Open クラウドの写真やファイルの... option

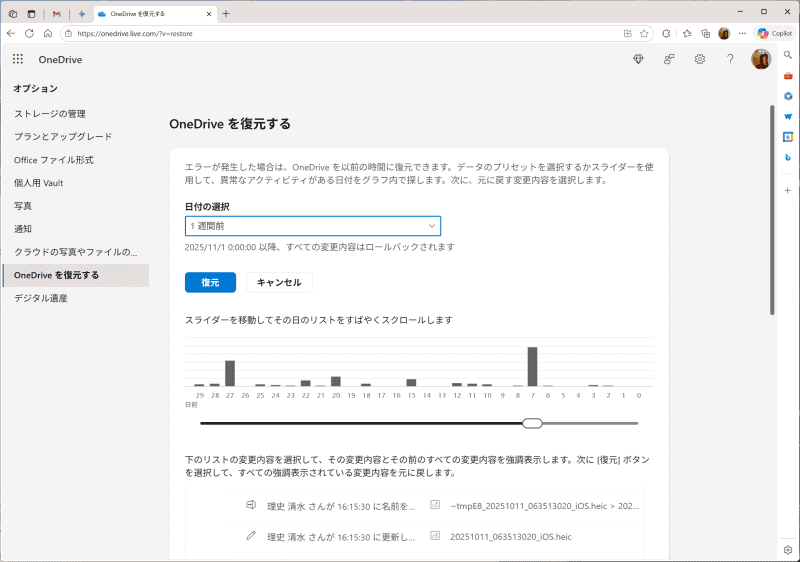(x=76, y=252)
